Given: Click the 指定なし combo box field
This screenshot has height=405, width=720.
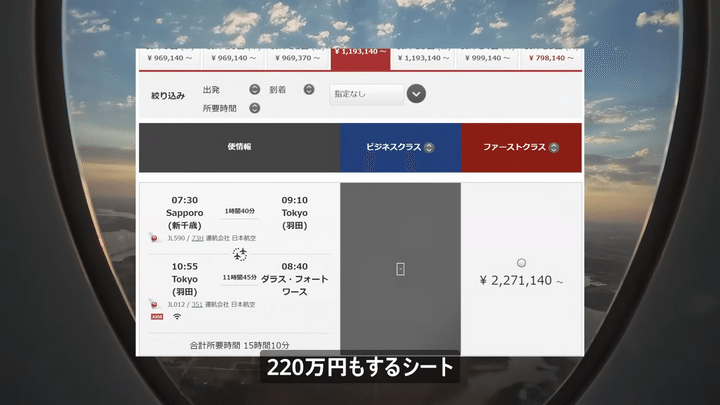Looking at the screenshot, I should coord(367,94).
